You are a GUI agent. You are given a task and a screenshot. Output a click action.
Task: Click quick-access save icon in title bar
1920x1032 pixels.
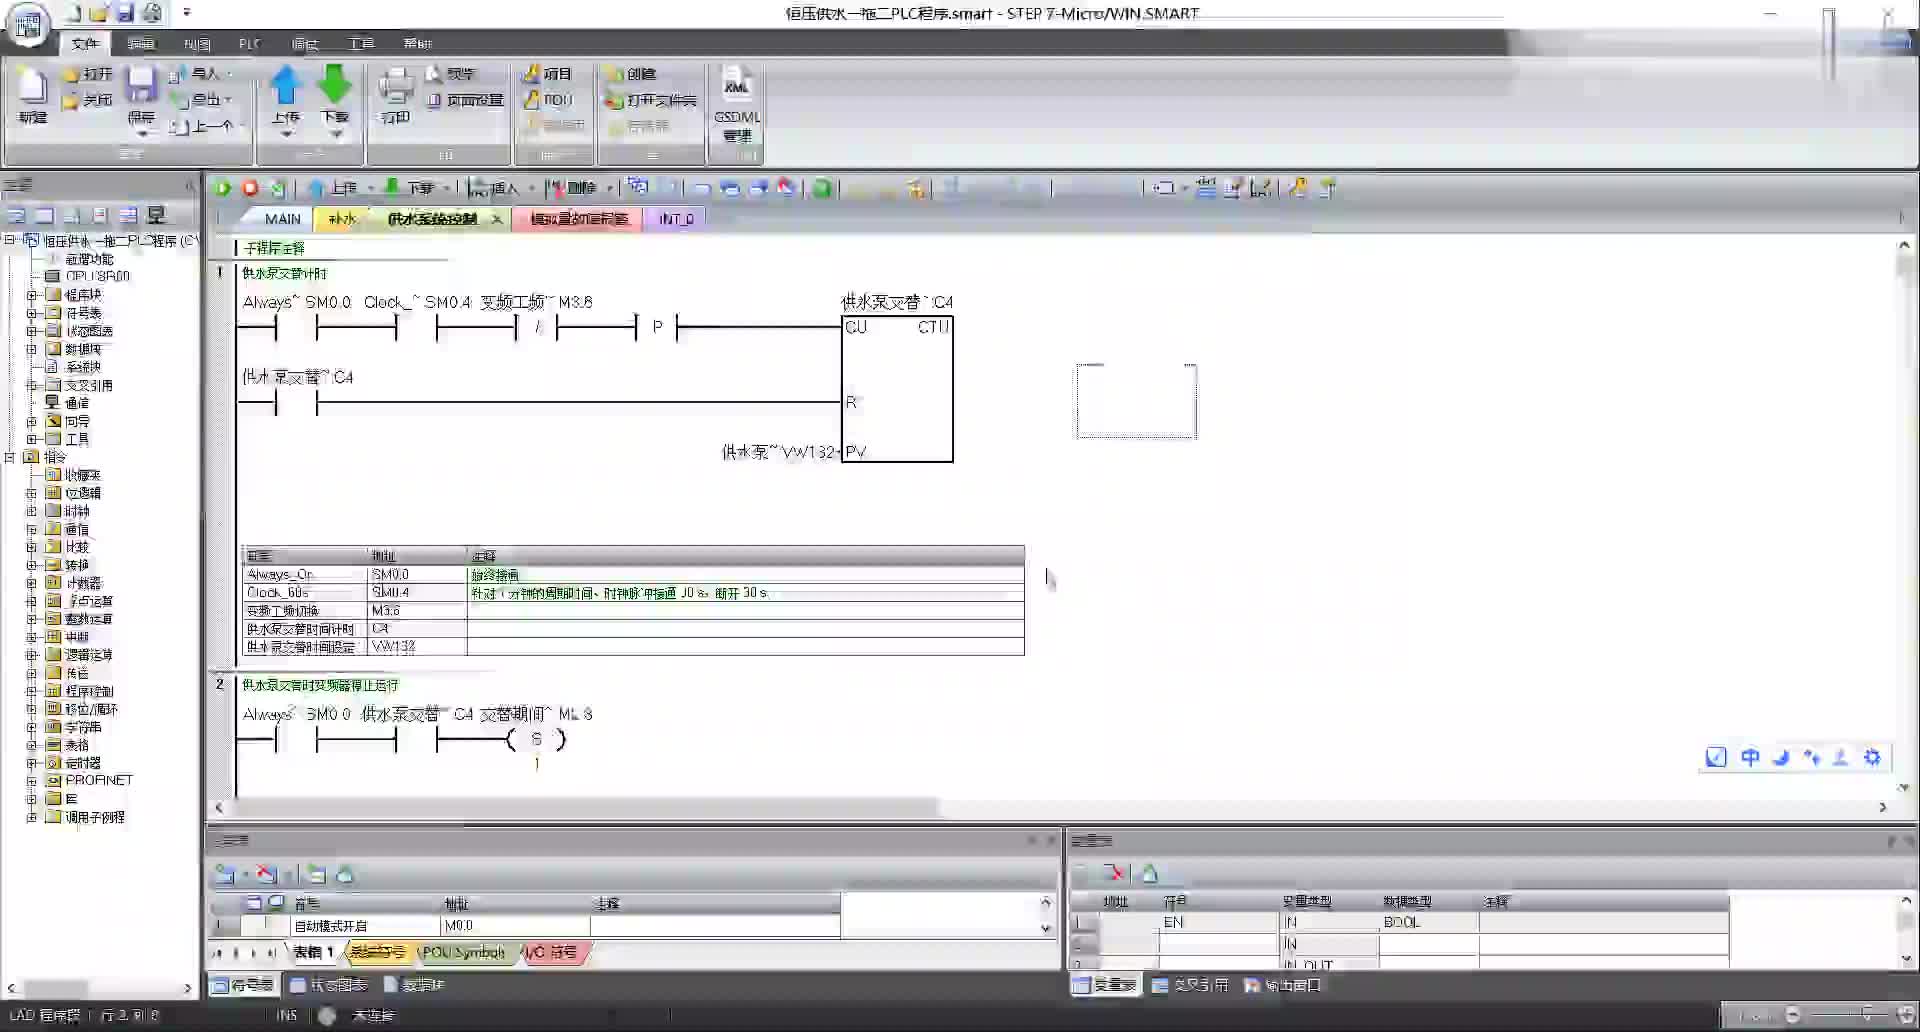tap(125, 13)
